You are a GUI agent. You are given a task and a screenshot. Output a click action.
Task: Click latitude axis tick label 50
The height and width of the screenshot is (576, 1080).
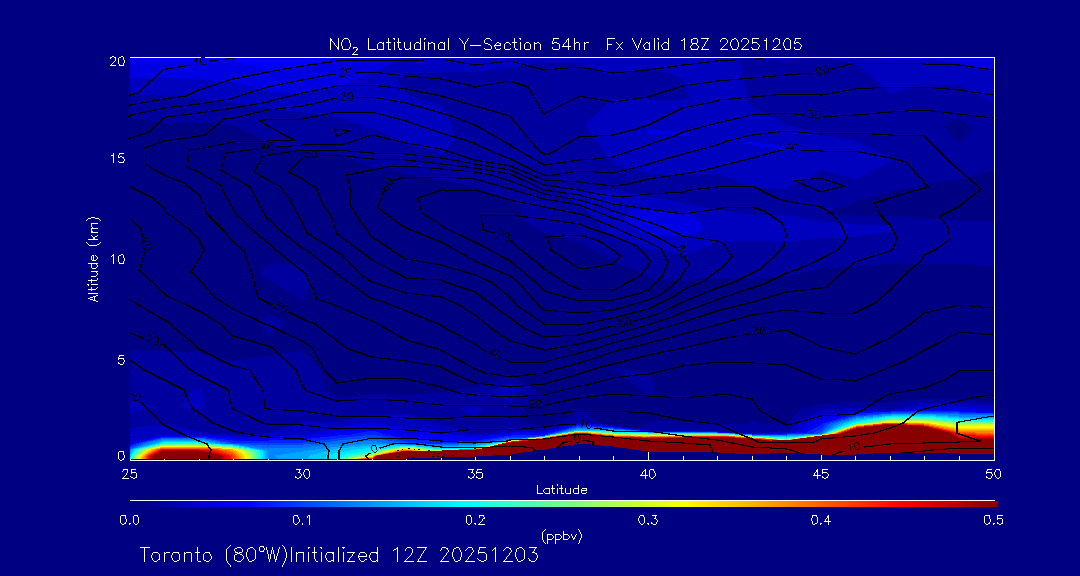pos(993,473)
